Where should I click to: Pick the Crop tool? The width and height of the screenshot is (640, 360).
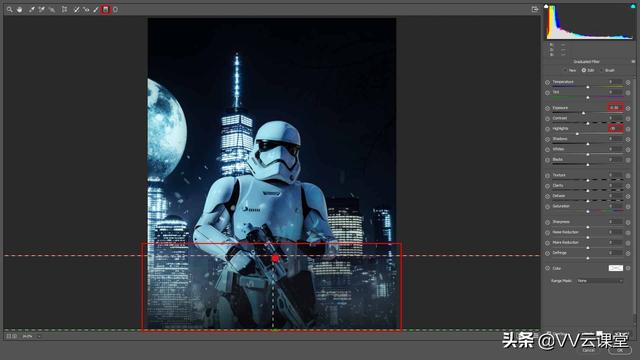coord(64,9)
